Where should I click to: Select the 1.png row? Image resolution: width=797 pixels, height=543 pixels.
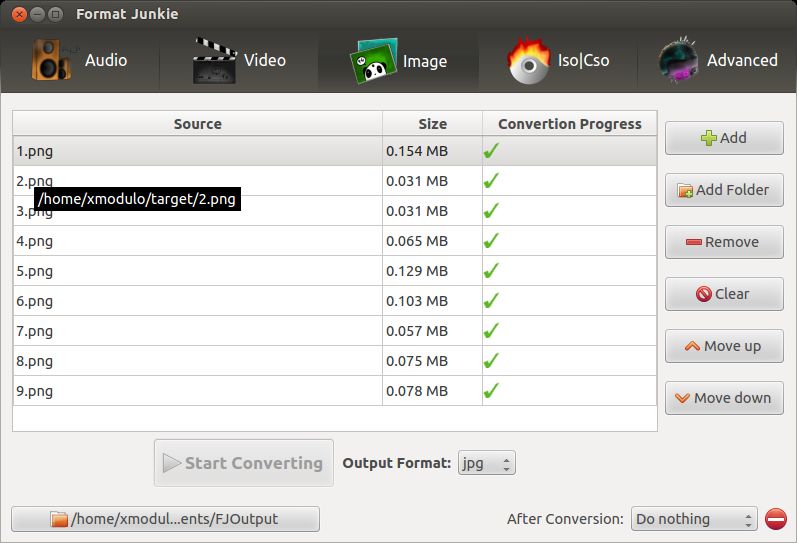tap(335, 151)
